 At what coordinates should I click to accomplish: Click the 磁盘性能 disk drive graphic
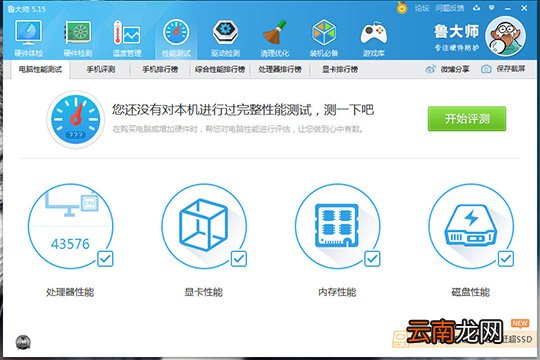pyautogui.click(x=471, y=225)
